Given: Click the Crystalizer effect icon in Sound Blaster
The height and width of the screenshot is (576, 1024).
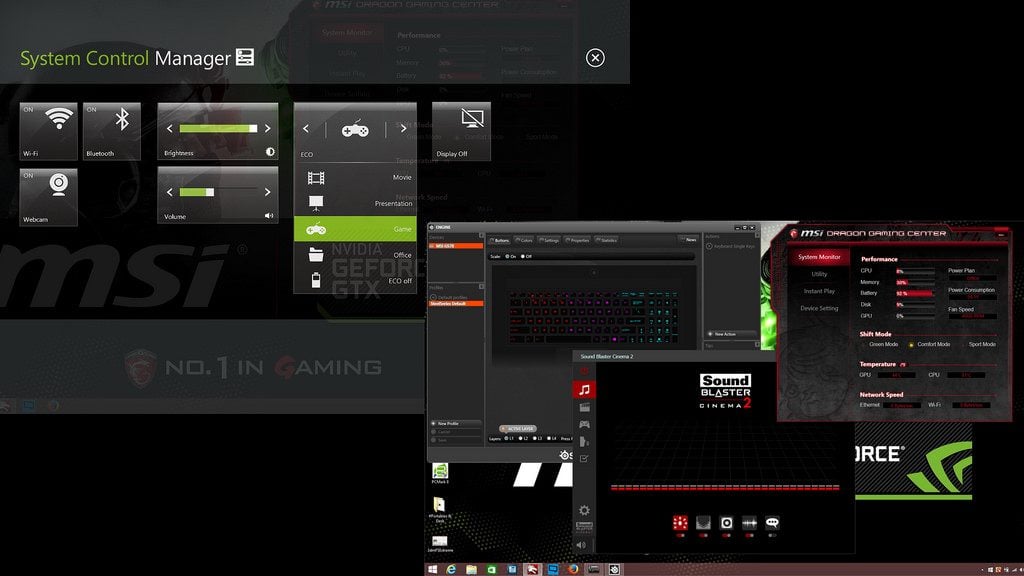Looking at the screenshot, I should (x=703, y=522).
